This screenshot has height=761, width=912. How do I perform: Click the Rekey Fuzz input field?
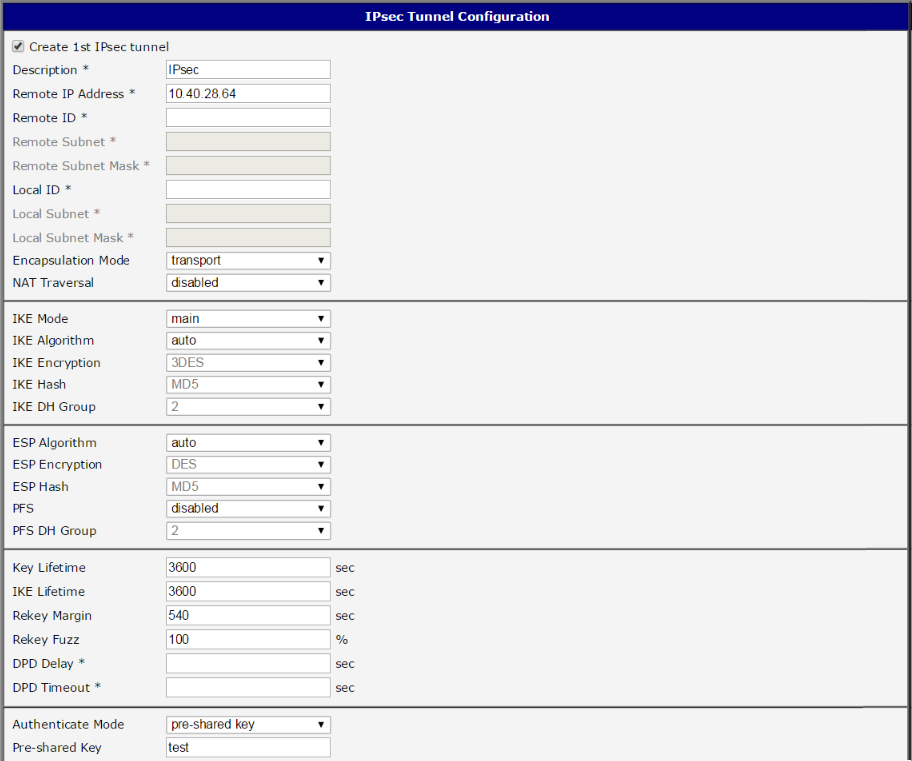click(x=248, y=639)
